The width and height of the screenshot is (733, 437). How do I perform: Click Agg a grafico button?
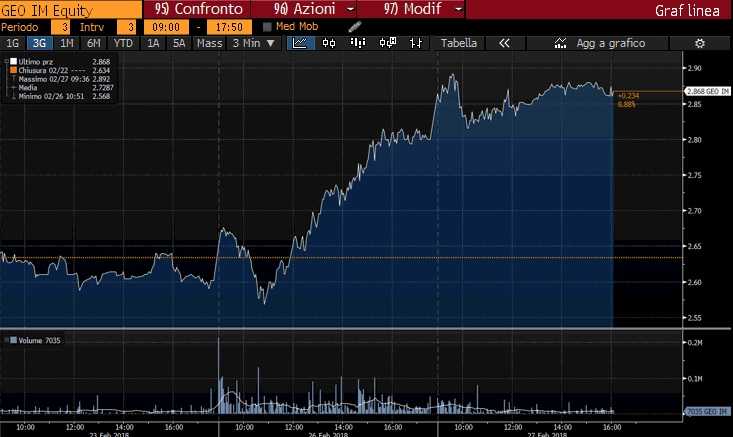tap(597, 43)
